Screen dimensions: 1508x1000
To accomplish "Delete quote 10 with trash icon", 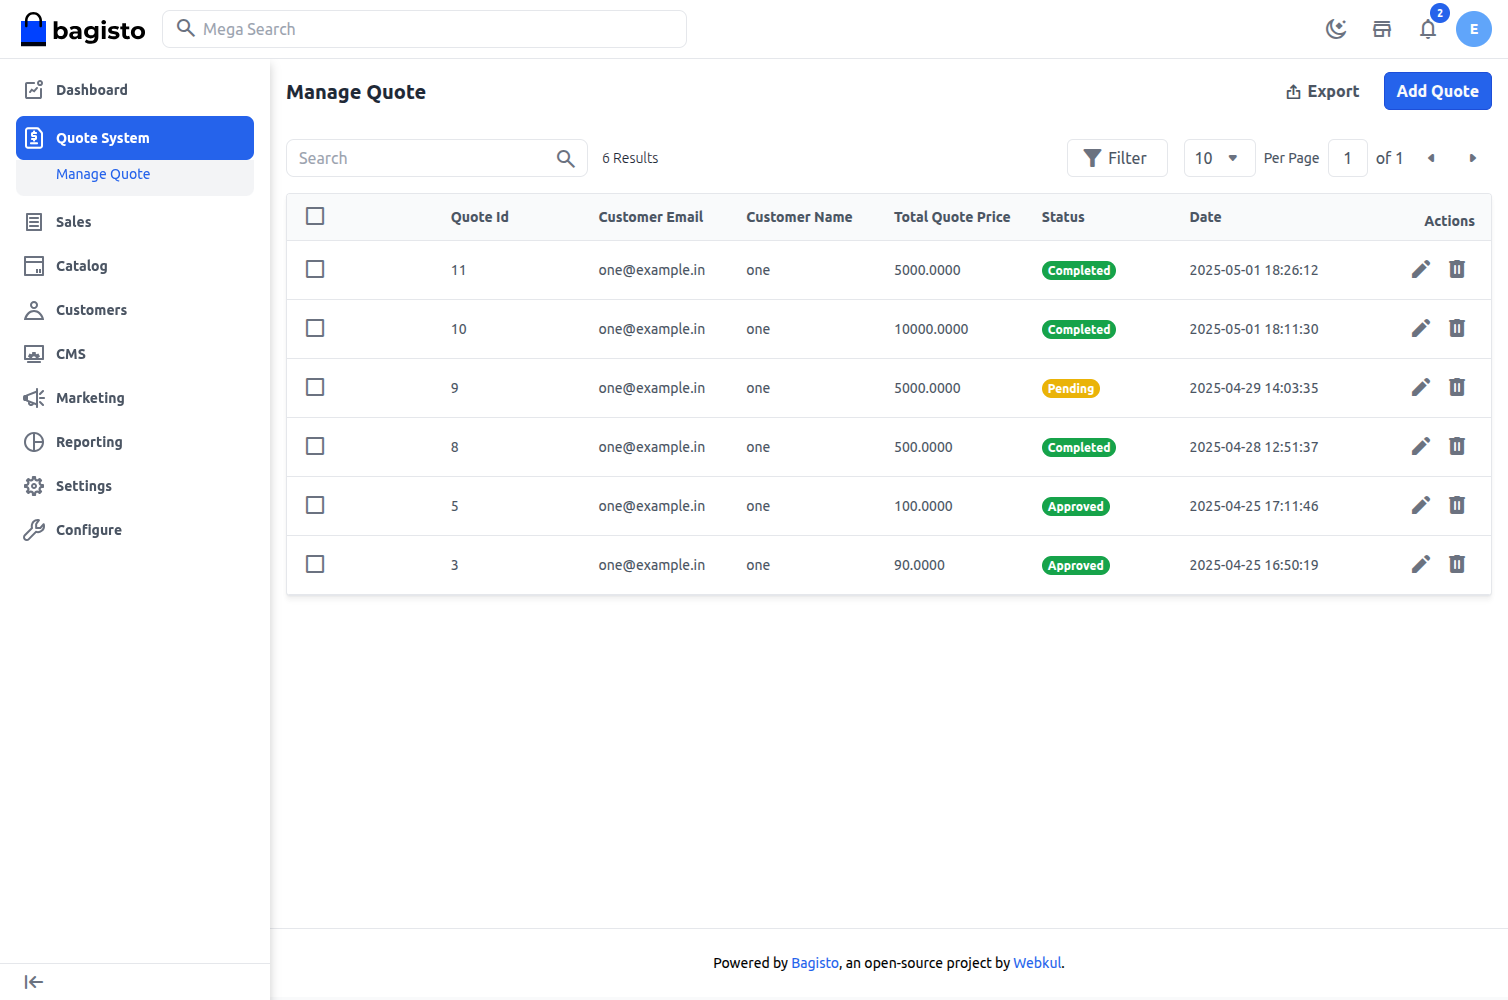I will coord(1457,328).
